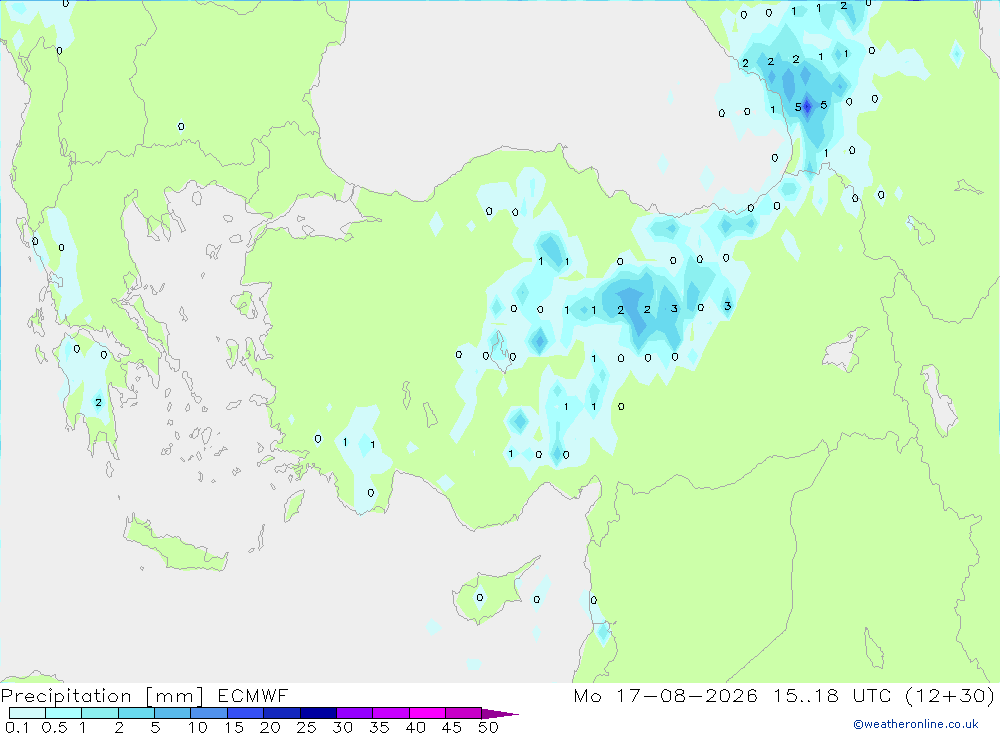Click the darkest blue precipitation peak cell

pos(807,107)
